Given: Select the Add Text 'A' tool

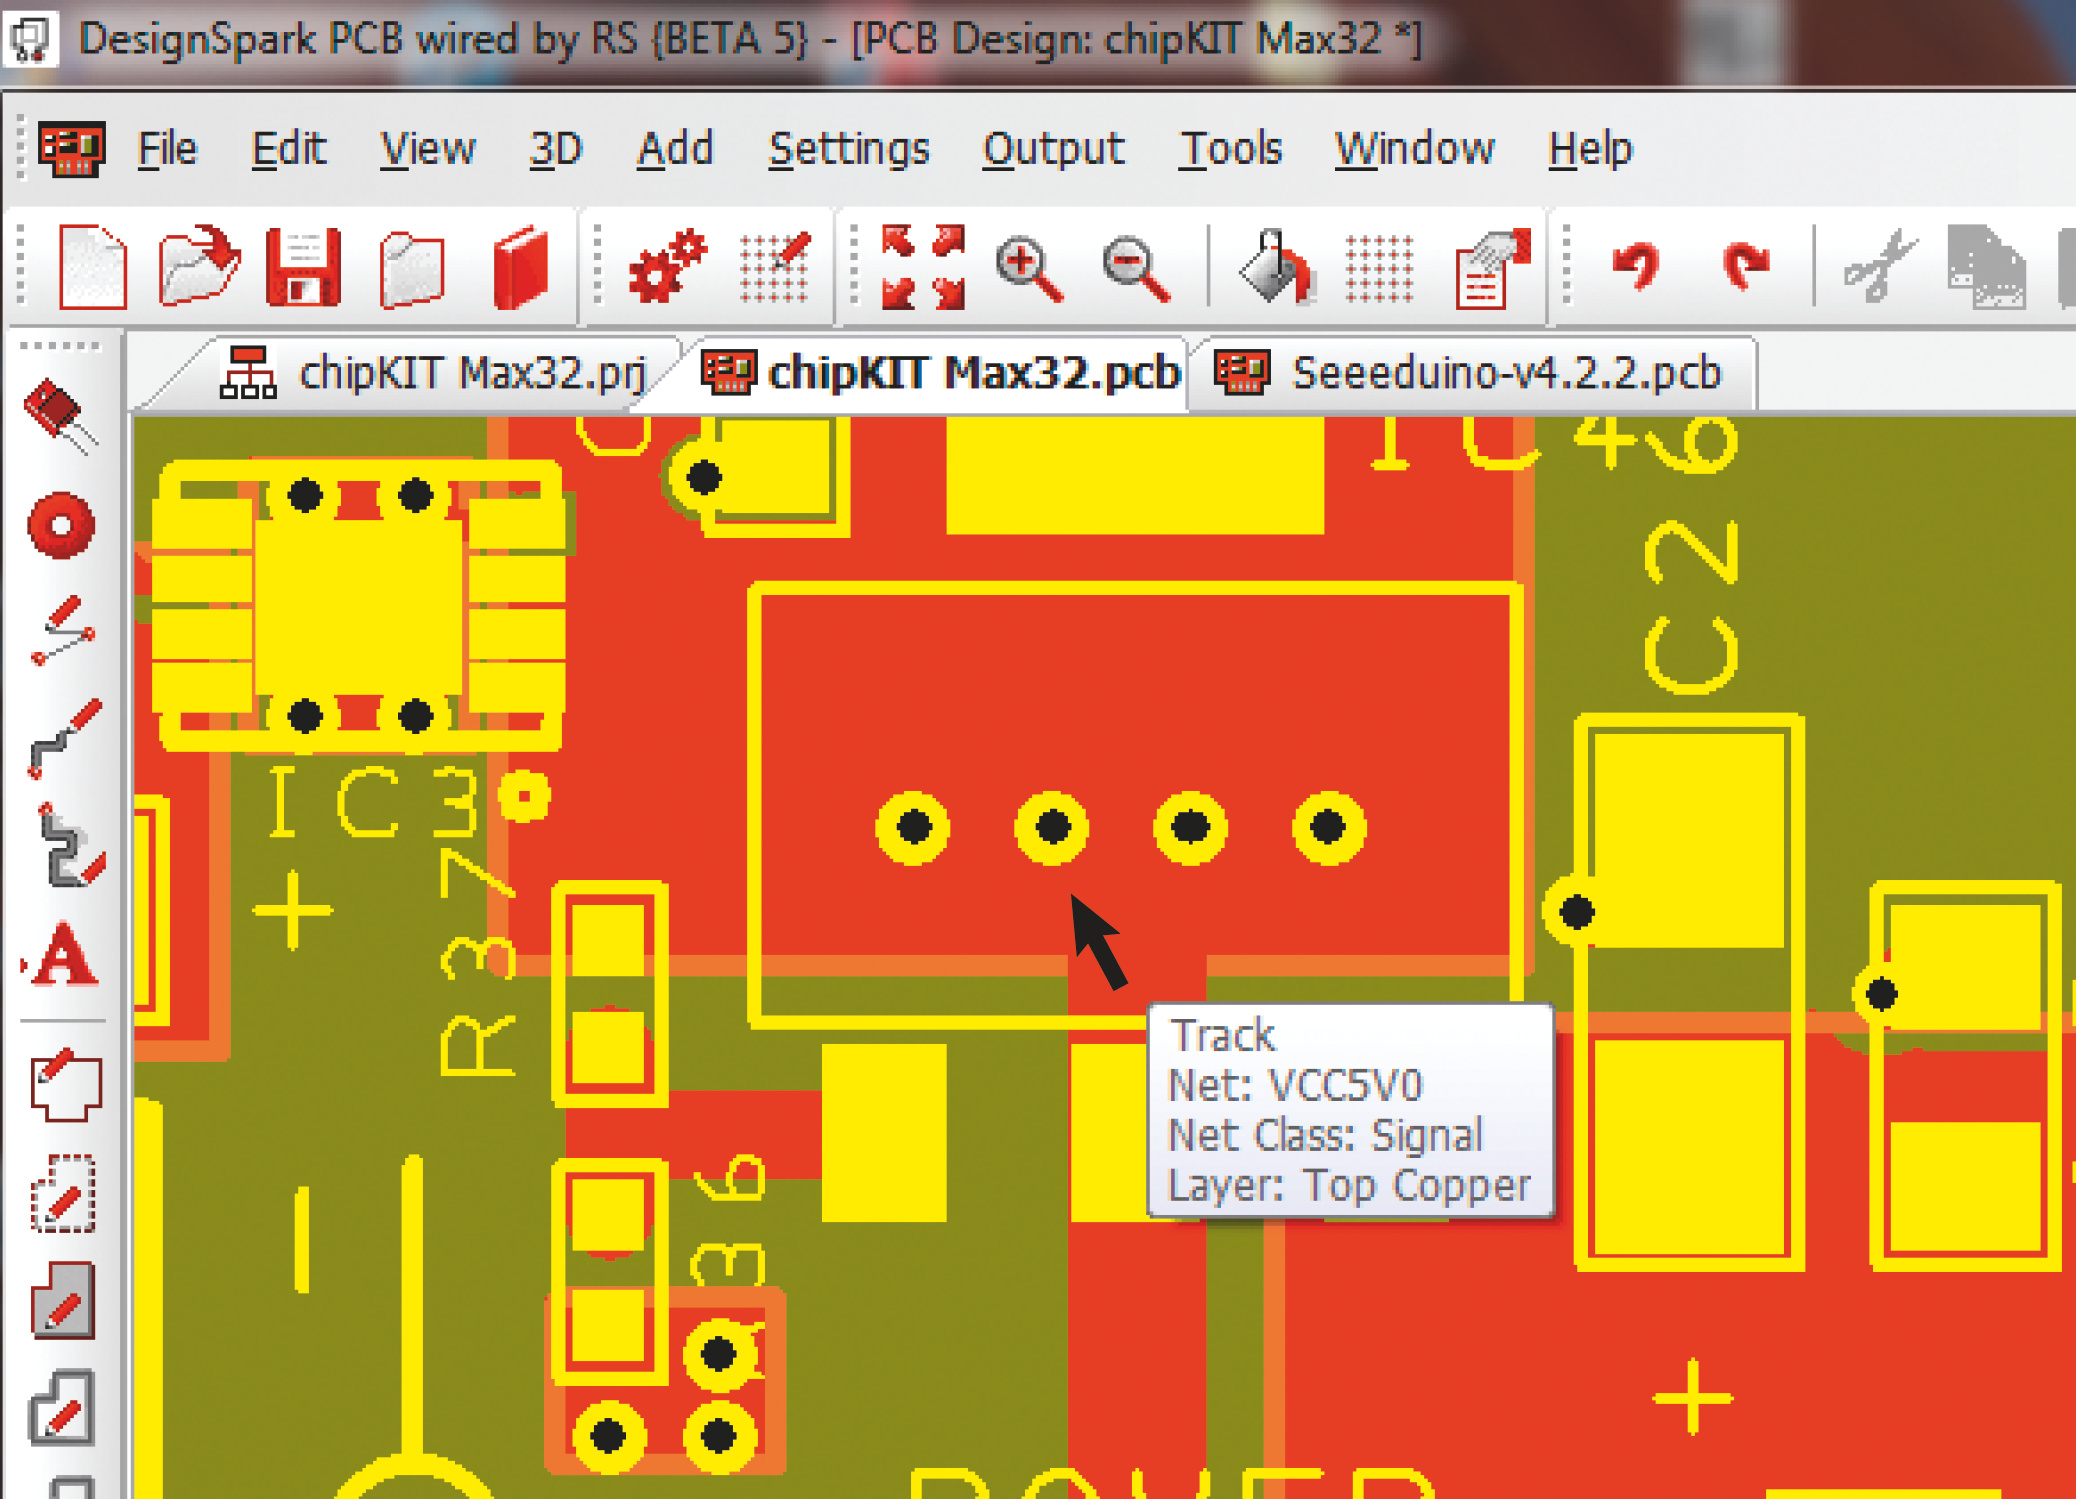Looking at the screenshot, I should click(63, 955).
